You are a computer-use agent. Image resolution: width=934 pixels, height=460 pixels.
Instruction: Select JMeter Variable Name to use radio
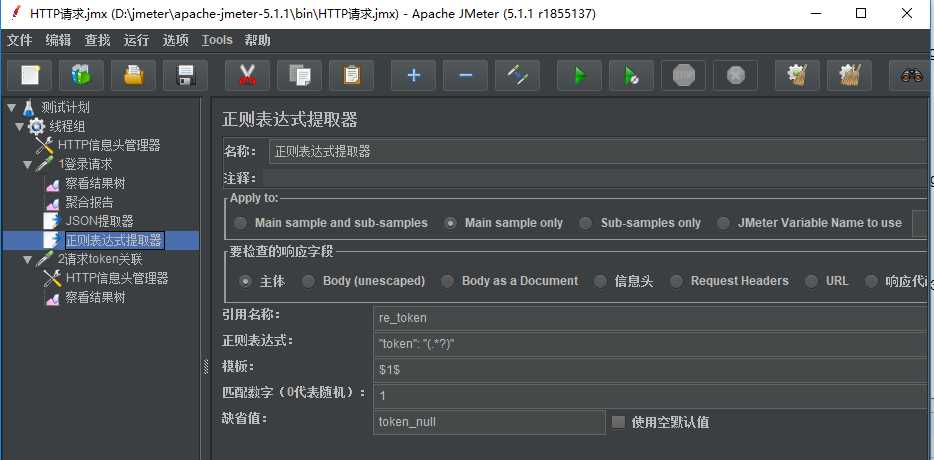(723, 223)
